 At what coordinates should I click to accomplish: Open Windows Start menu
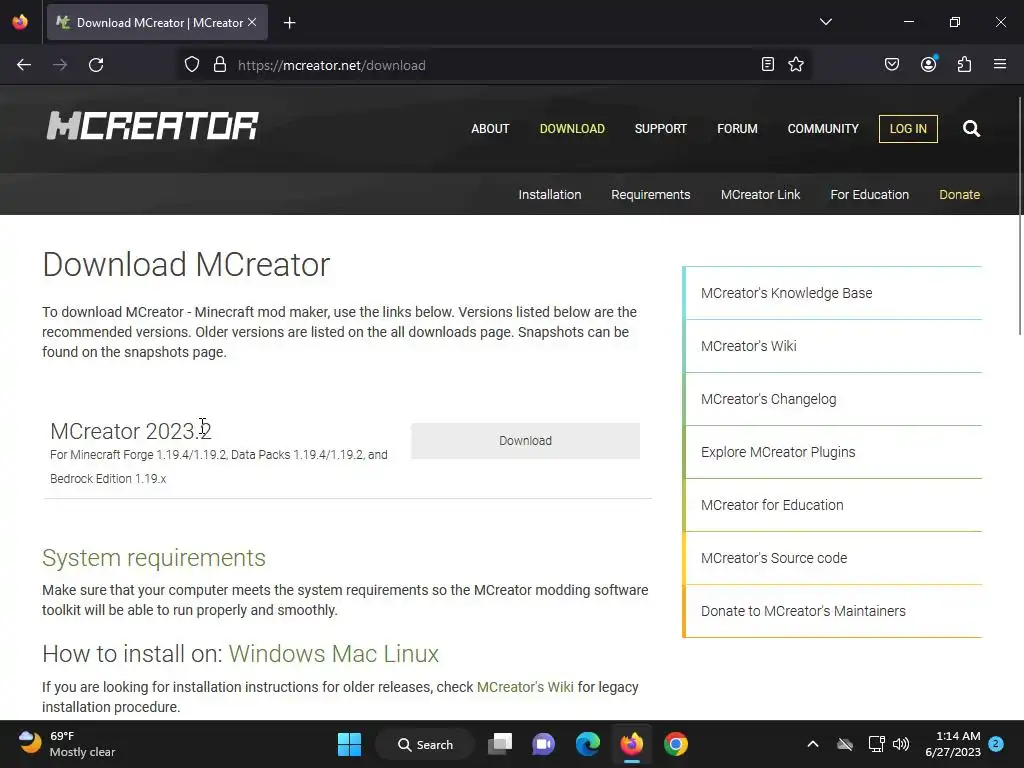(349, 744)
